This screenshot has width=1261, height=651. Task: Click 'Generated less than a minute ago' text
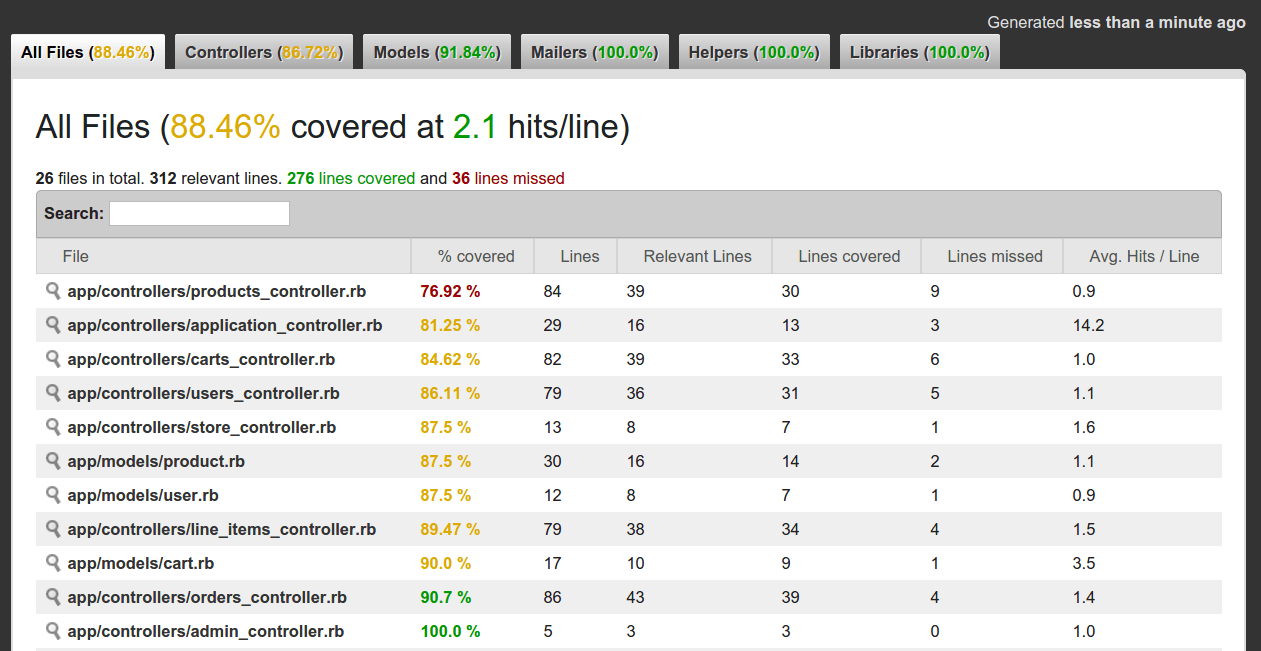pos(1116,22)
